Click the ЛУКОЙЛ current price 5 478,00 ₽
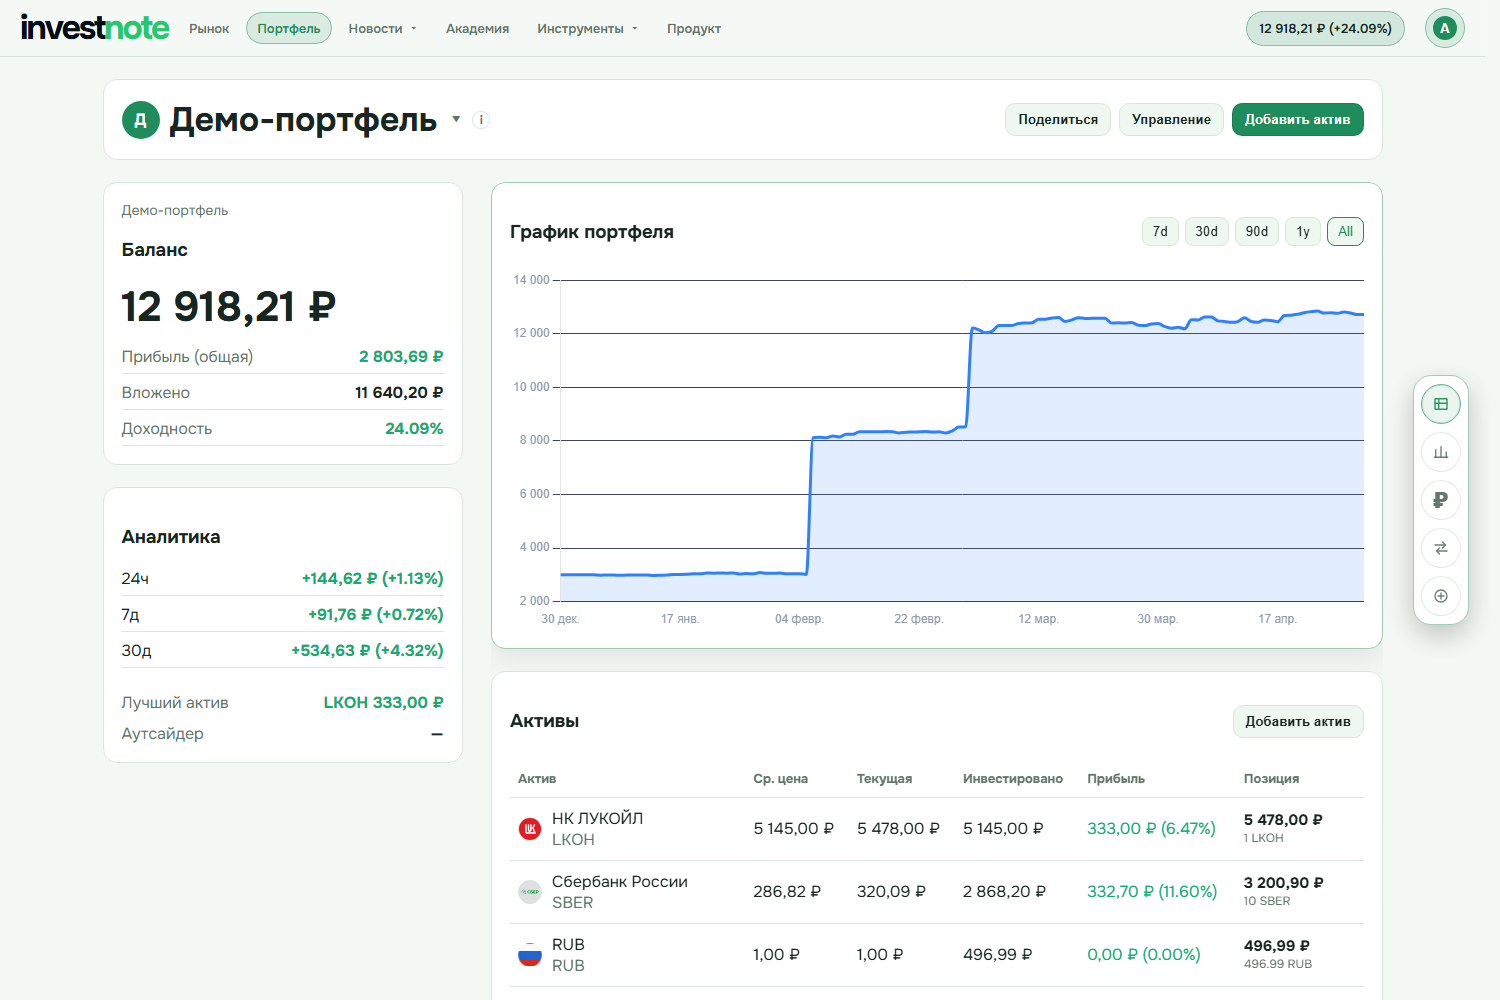The height and width of the screenshot is (1000, 1500). pos(898,829)
